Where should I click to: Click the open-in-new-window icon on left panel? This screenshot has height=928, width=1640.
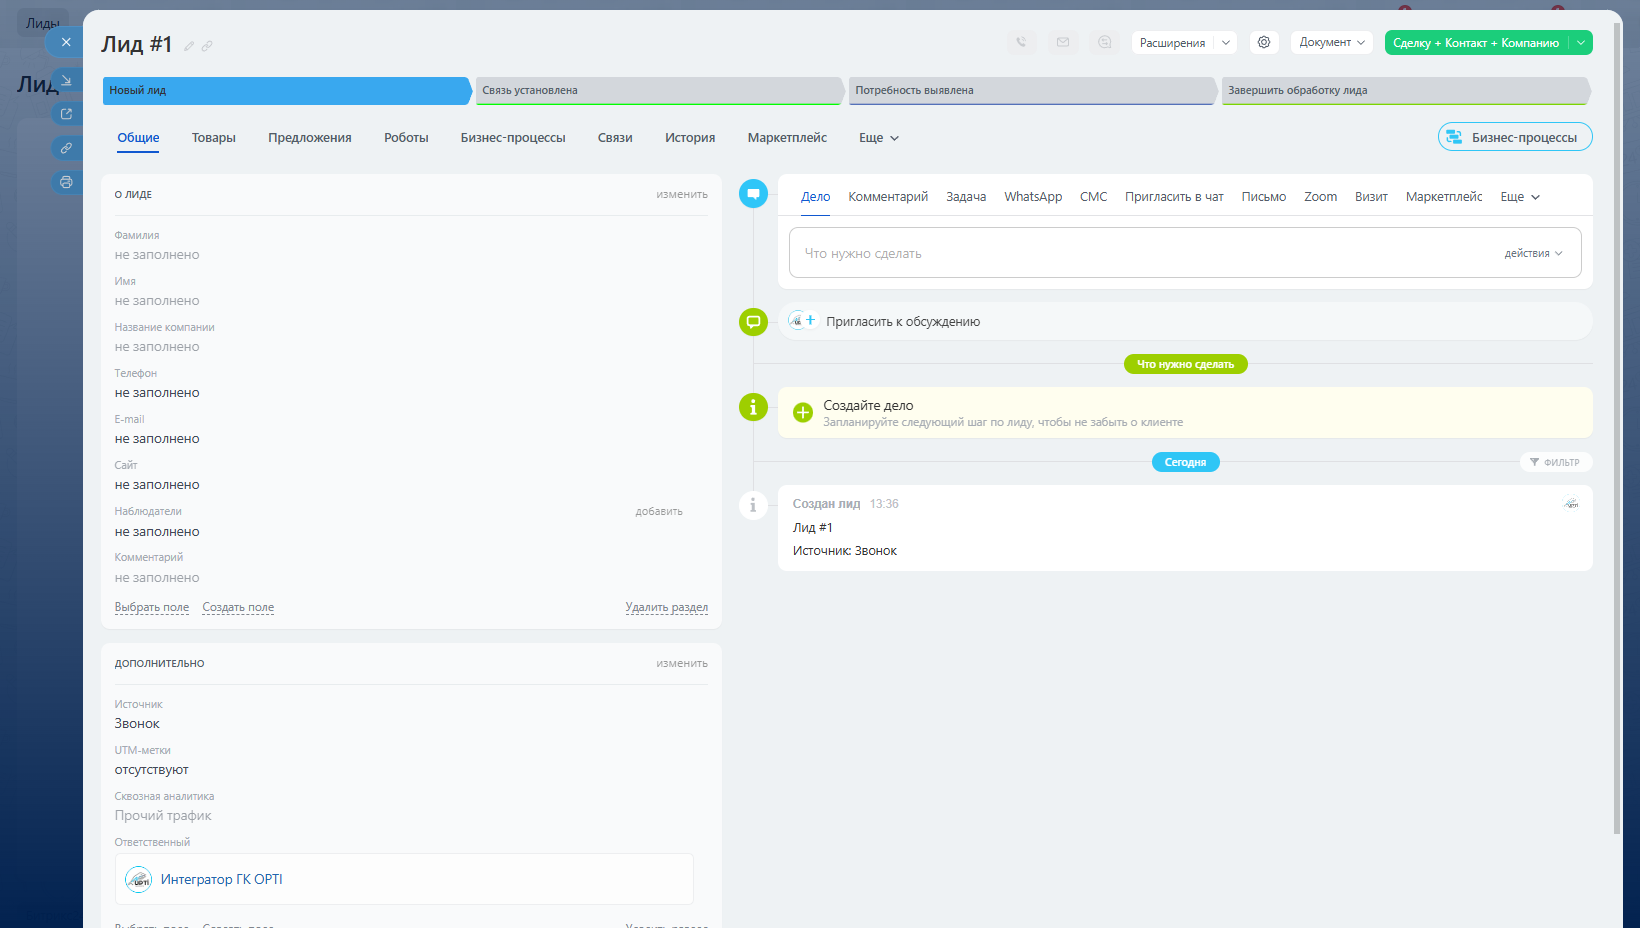click(66, 114)
